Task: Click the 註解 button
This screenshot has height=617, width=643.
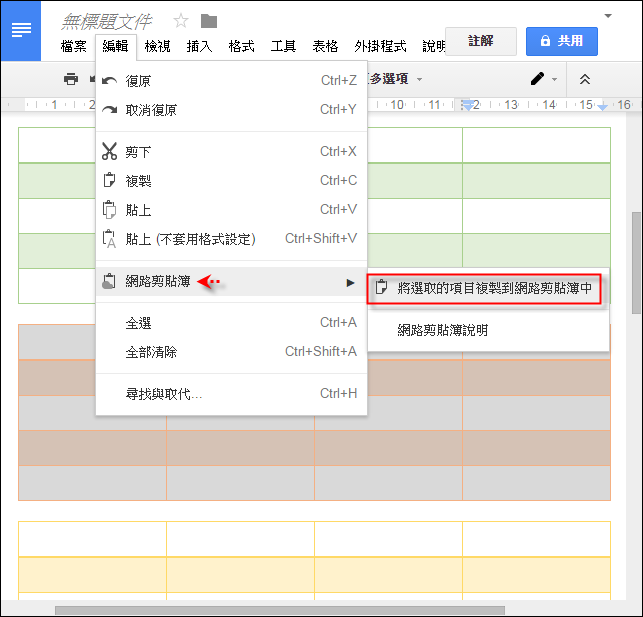Action: (481, 41)
